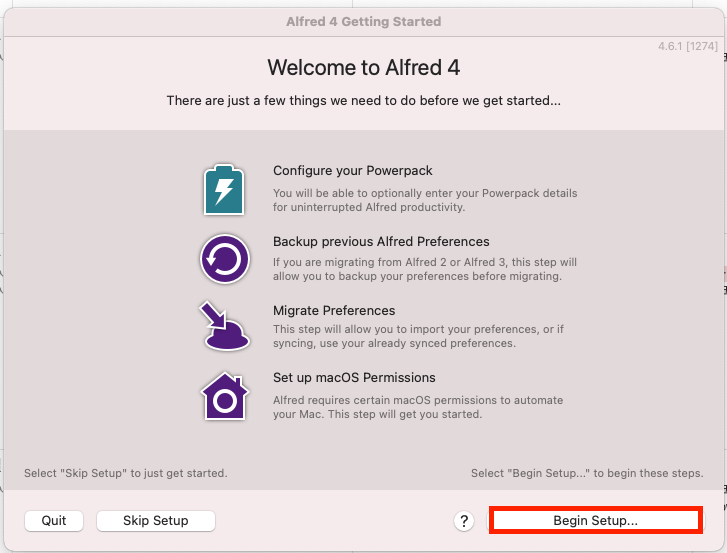Click the "Configure your Powerpack" heading
This screenshot has height=553, width=727.
tap(352, 171)
